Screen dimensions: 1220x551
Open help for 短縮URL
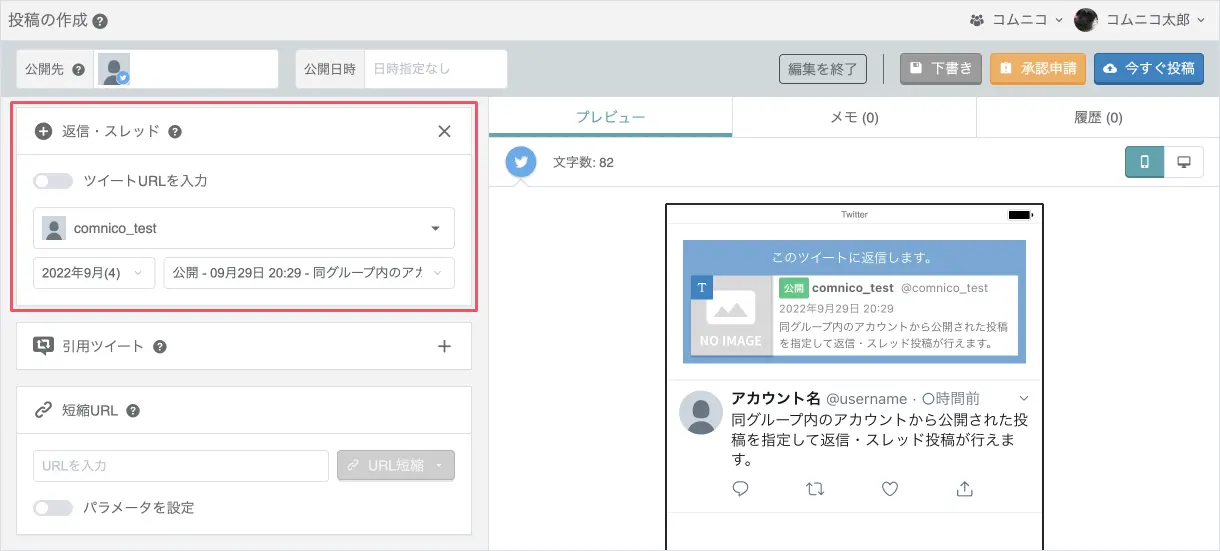(x=133, y=410)
